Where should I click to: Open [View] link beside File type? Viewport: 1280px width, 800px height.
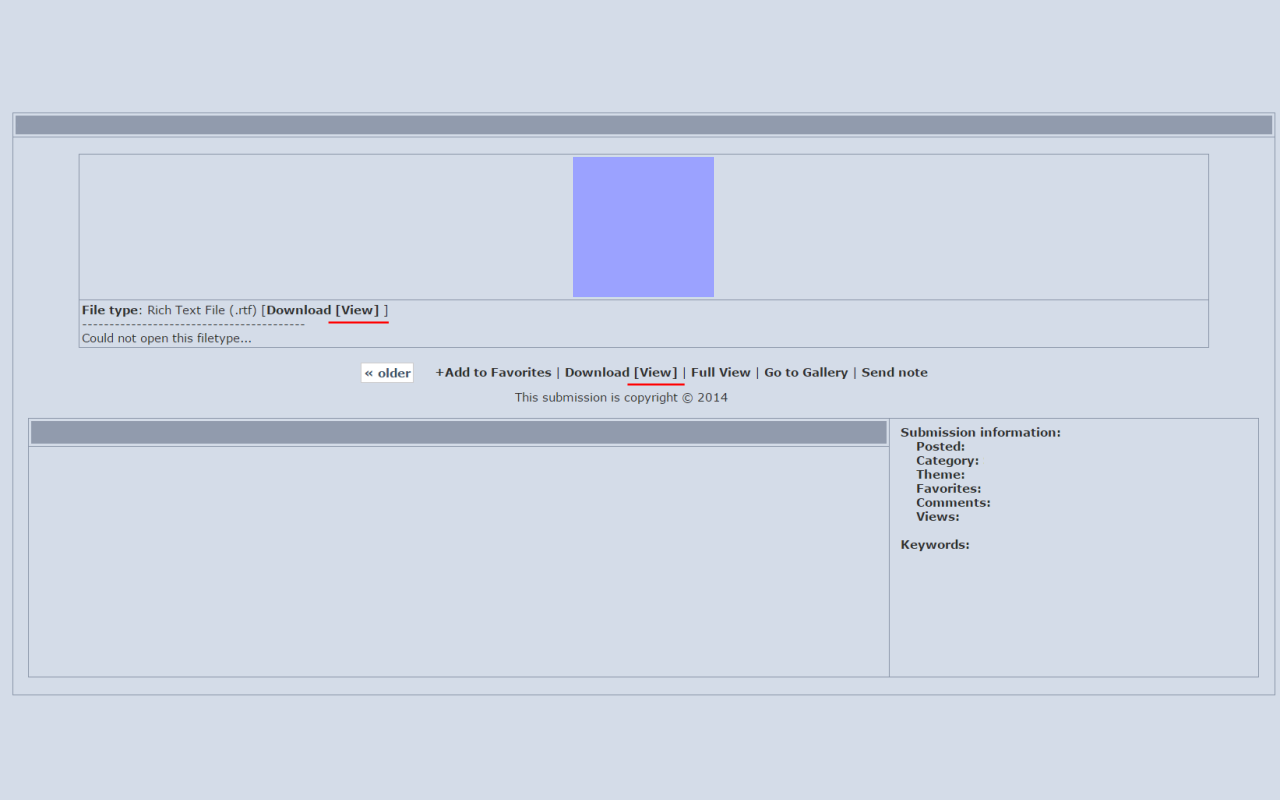(357, 310)
